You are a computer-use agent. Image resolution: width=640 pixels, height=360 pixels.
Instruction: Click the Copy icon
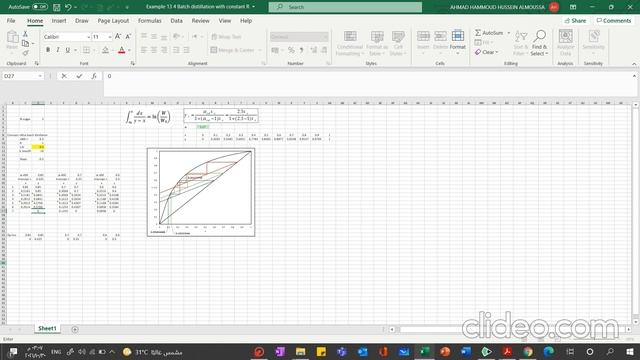tap(25, 43)
